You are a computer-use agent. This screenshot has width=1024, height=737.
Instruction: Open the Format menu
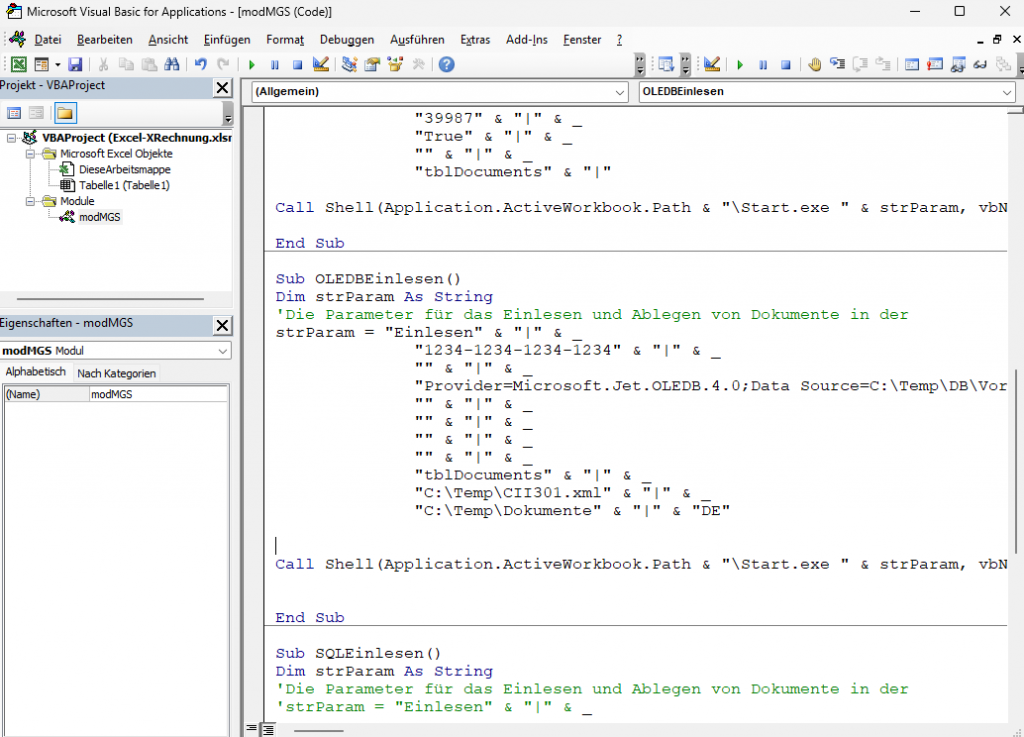(285, 40)
